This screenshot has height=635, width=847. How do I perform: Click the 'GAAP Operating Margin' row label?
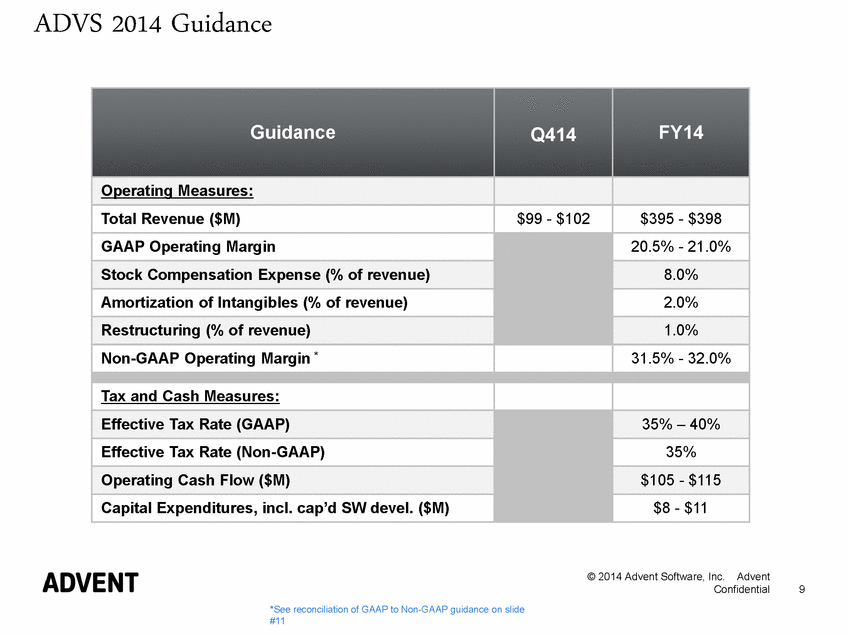pyautogui.click(x=188, y=247)
